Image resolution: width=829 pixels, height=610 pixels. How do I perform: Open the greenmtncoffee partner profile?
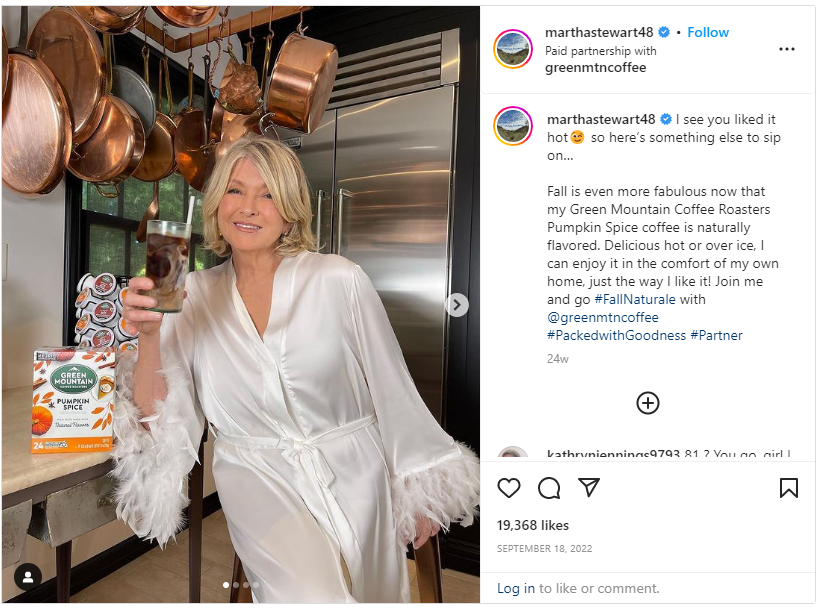595,67
